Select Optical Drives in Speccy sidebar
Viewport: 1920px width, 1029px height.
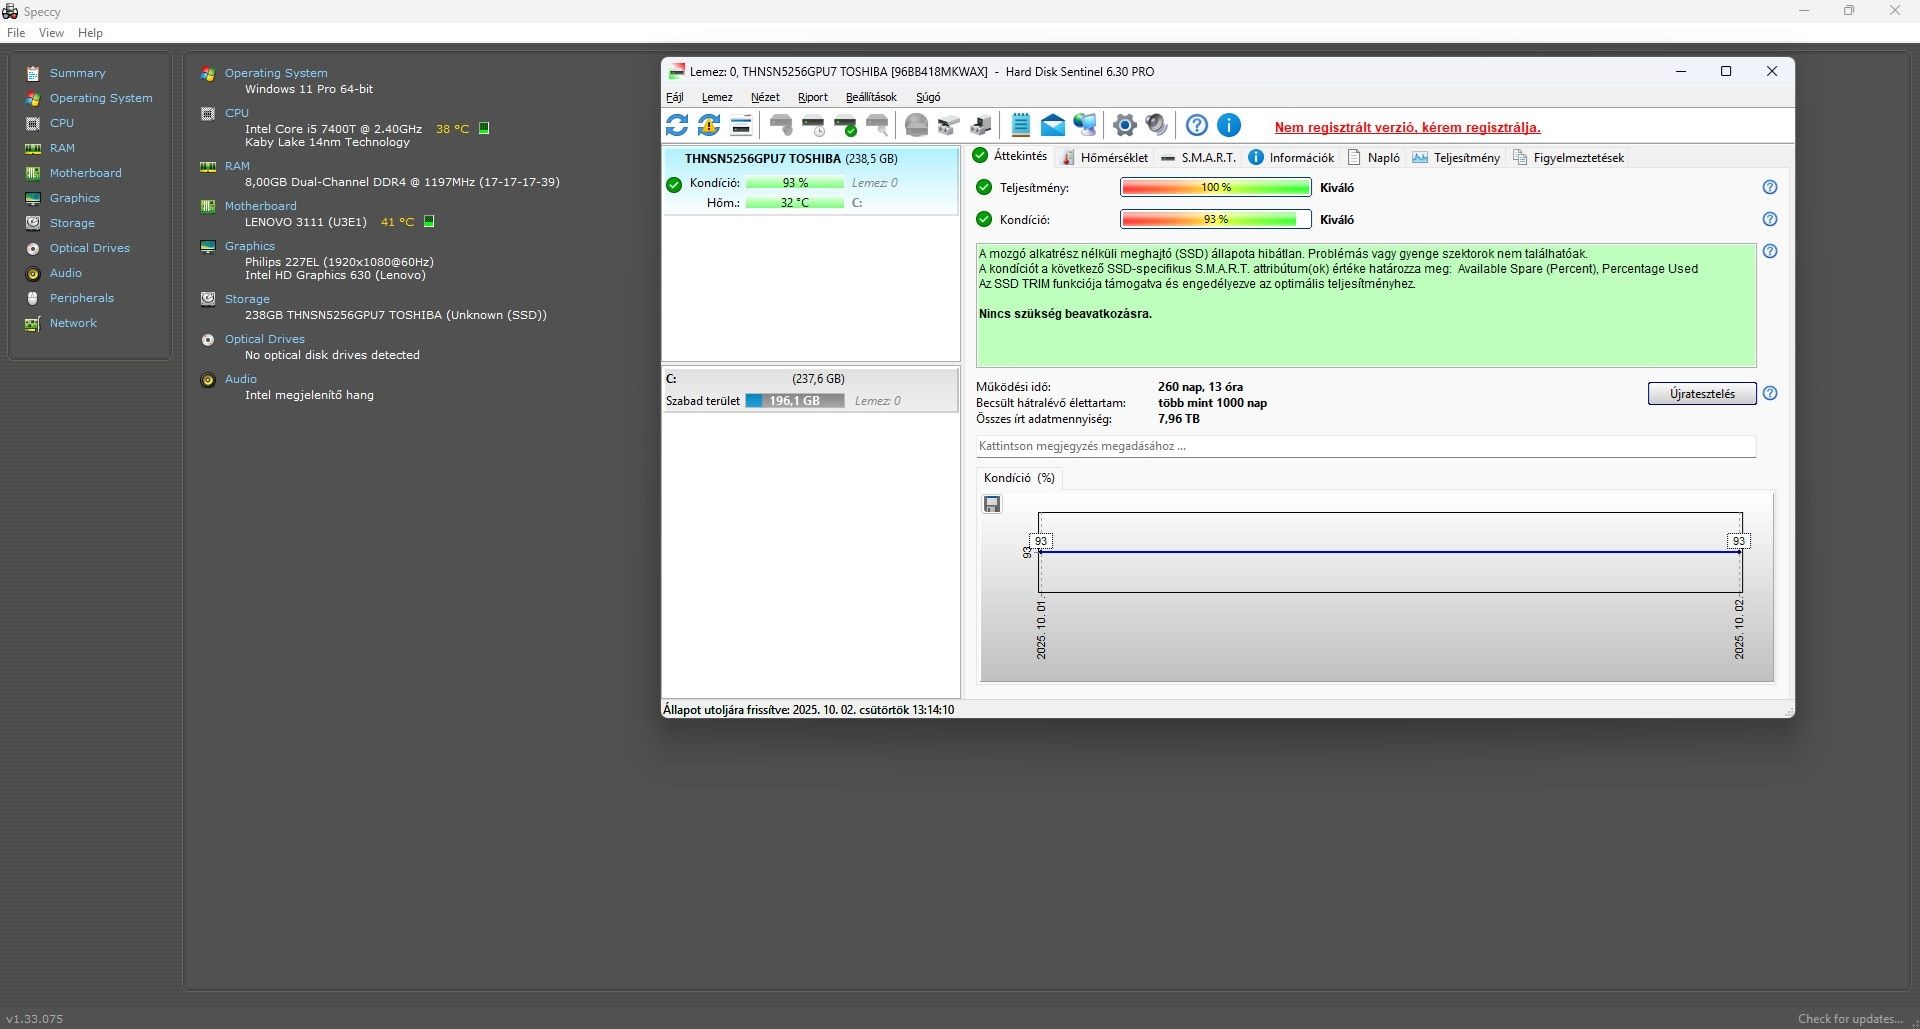tap(89, 248)
